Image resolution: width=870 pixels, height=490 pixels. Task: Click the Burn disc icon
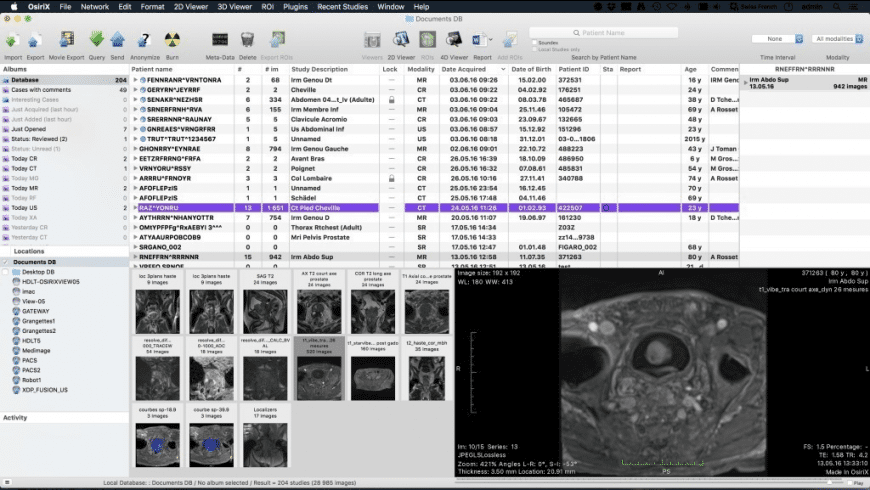tap(172, 41)
